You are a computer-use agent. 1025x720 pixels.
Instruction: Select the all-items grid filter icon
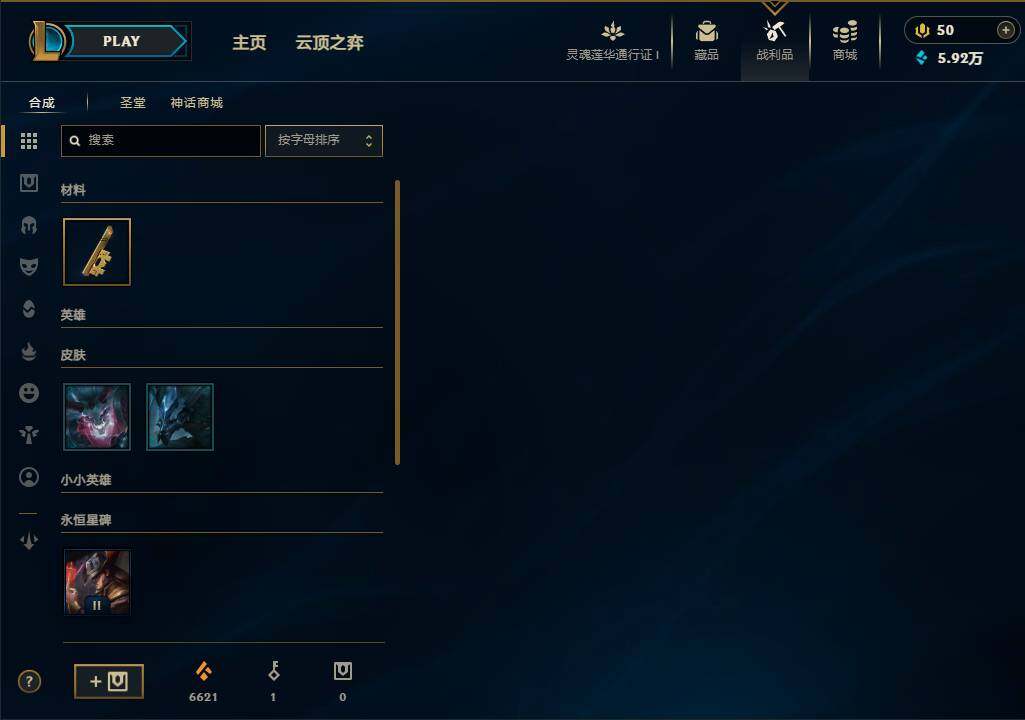(x=29, y=141)
